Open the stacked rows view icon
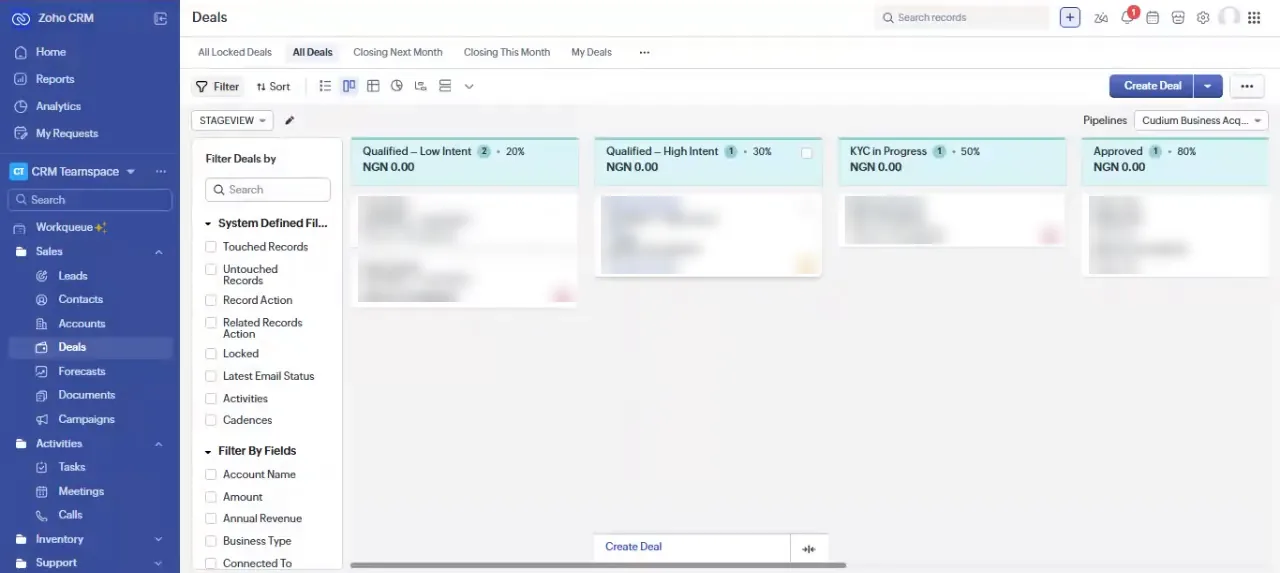Screen dimensions: 1280x573 (x=445, y=86)
